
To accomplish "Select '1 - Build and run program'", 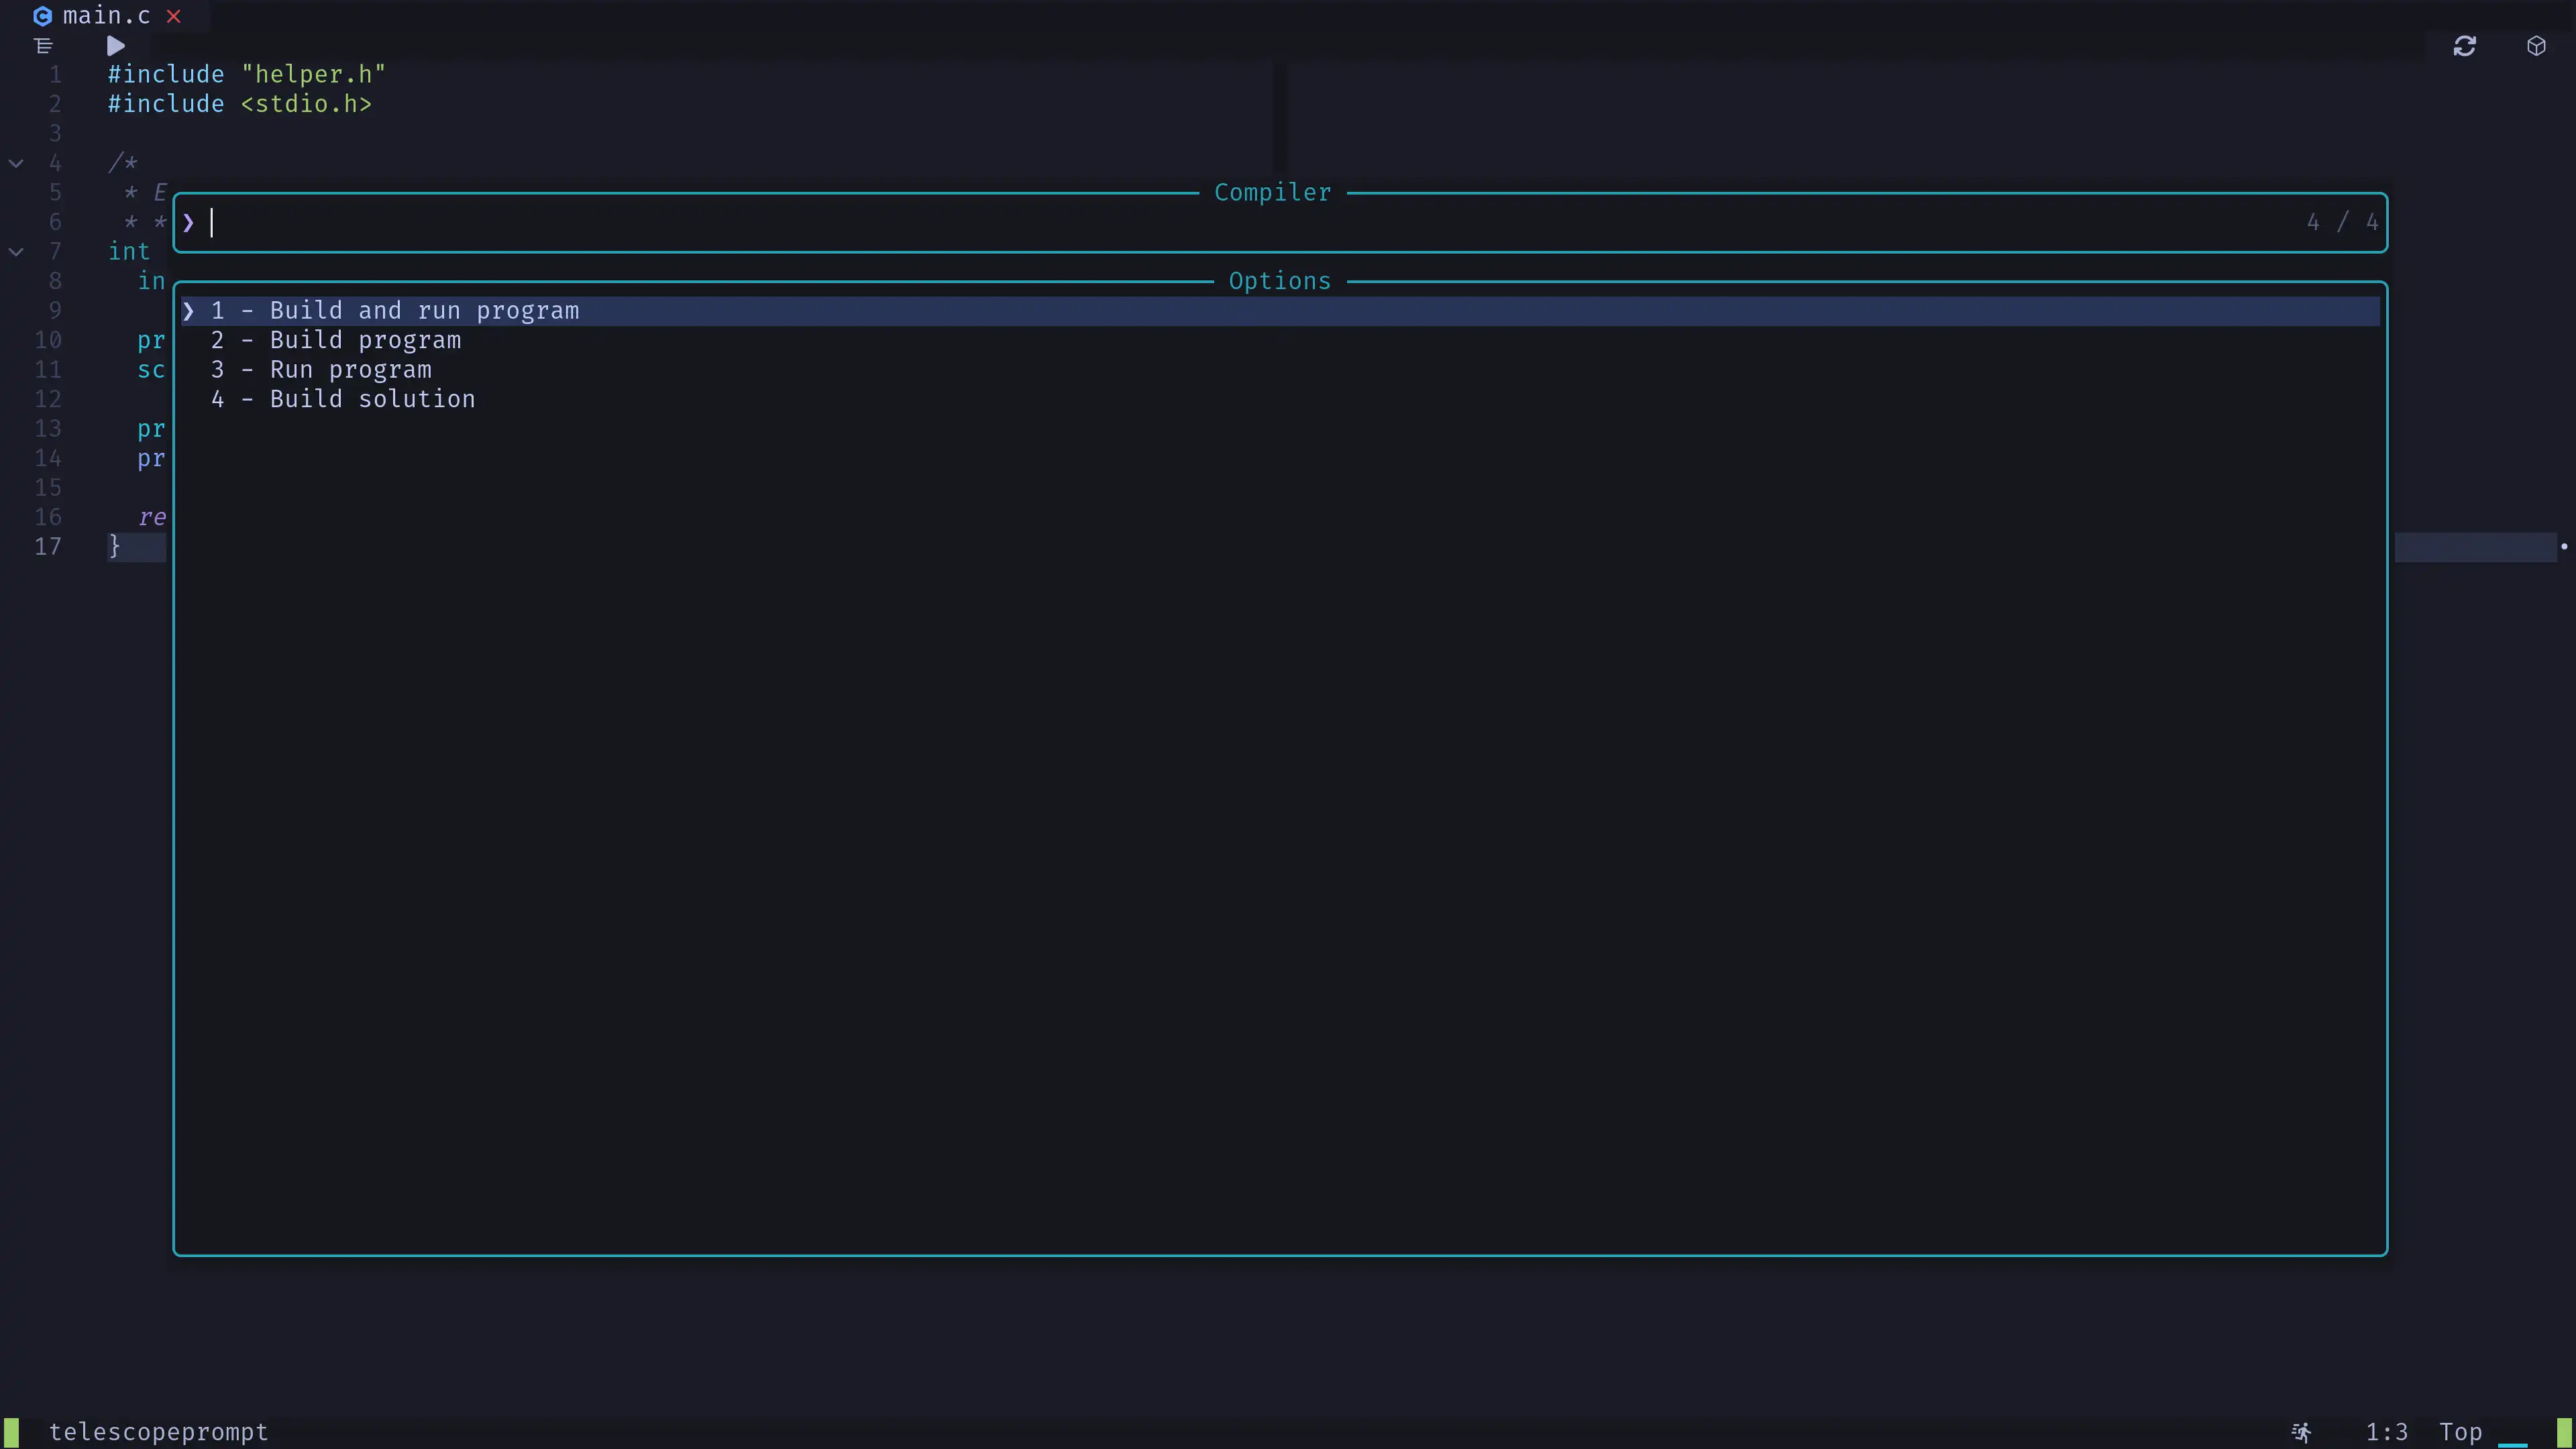I will tap(1280, 311).
